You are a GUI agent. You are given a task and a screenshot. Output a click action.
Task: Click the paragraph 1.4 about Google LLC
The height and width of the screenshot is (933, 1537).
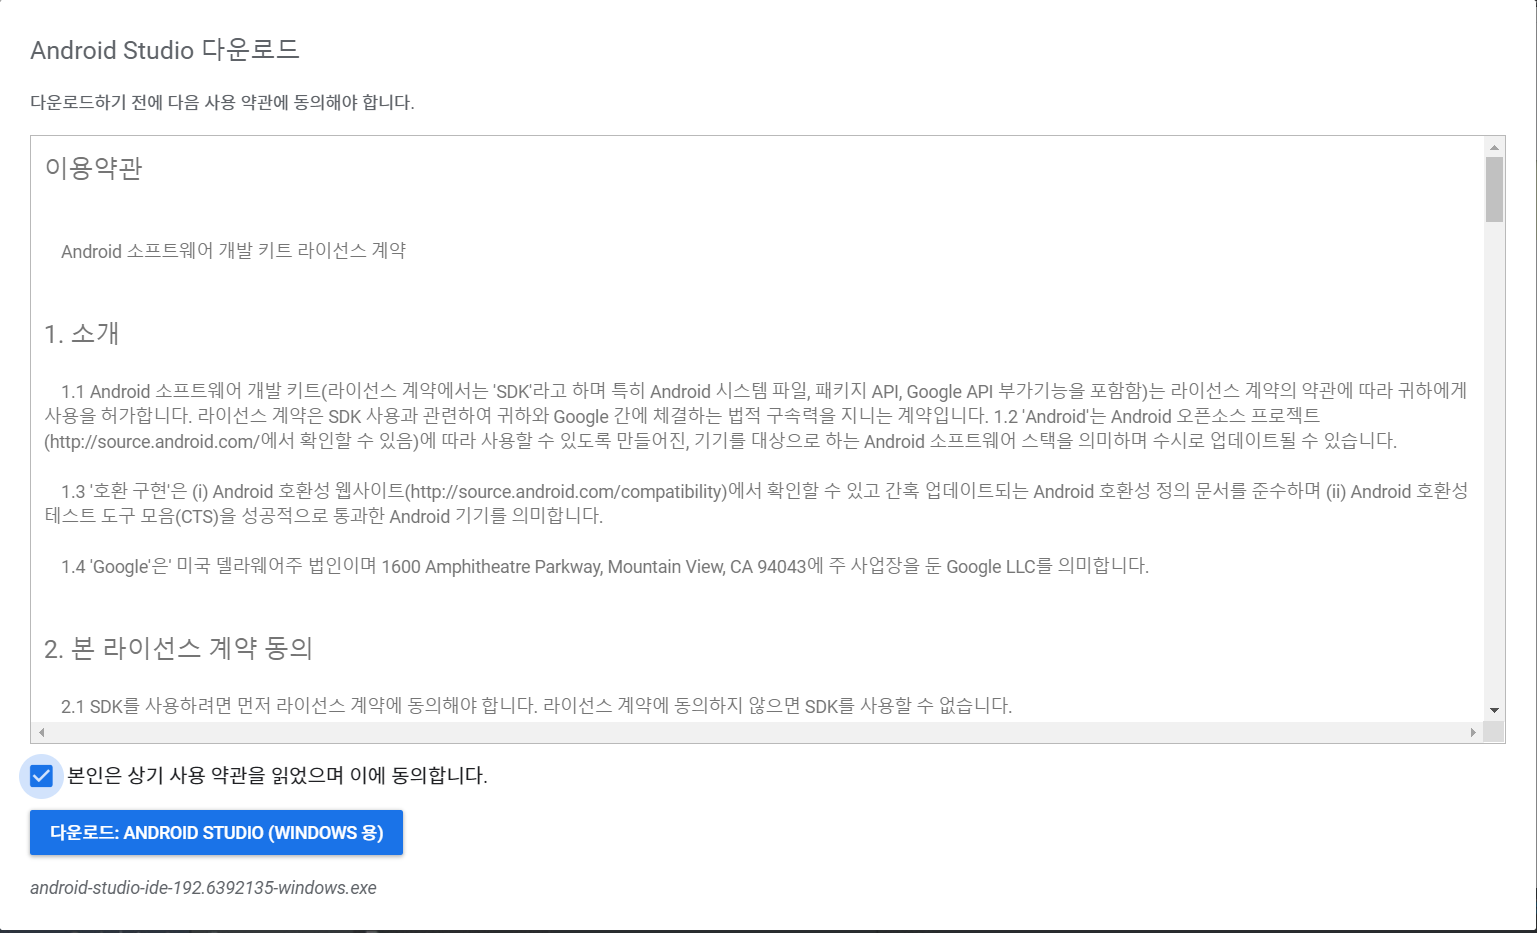[x=605, y=566]
